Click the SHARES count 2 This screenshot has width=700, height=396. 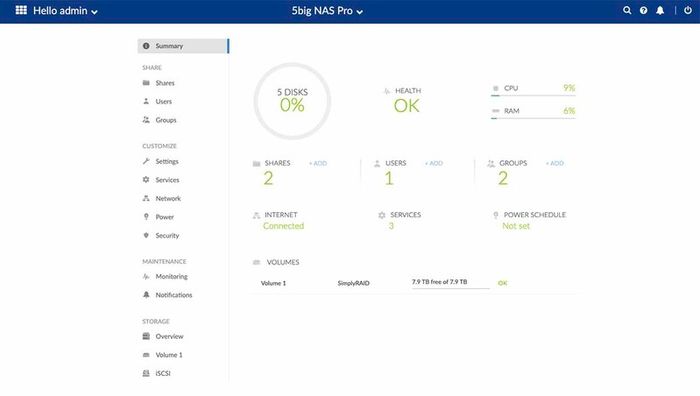coord(268,179)
